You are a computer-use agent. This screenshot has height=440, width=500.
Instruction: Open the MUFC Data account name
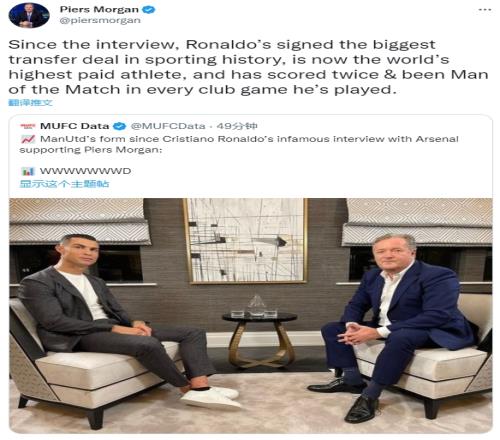75,126
